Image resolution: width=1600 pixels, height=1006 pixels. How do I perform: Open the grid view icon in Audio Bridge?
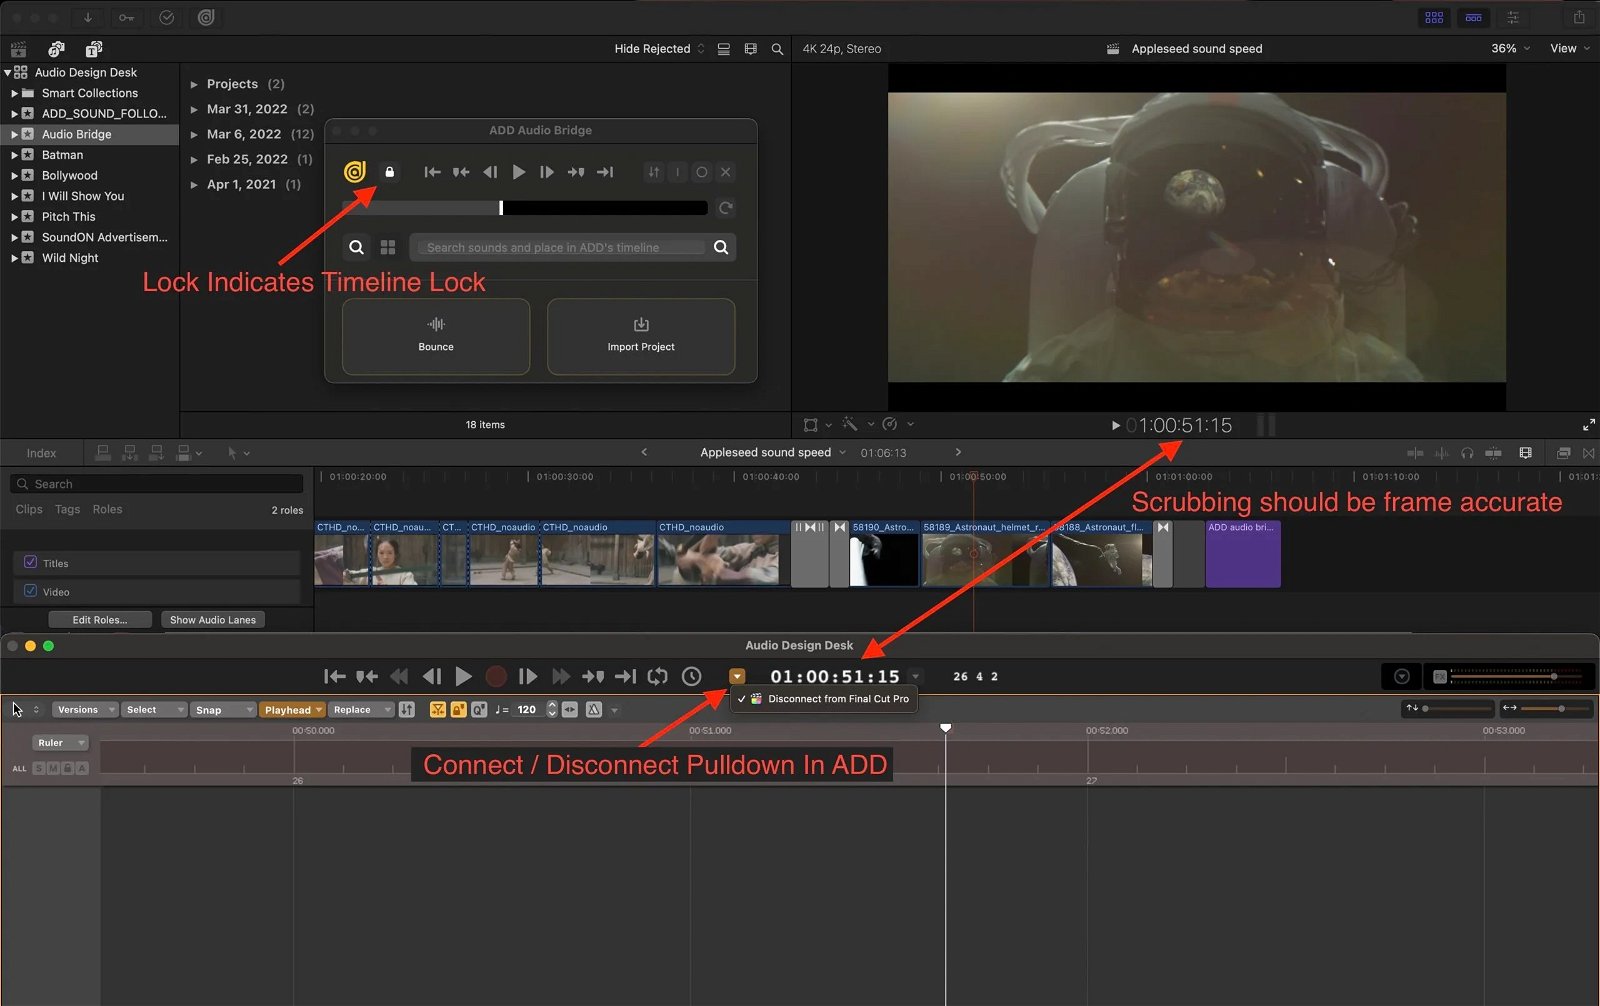tap(388, 247)
